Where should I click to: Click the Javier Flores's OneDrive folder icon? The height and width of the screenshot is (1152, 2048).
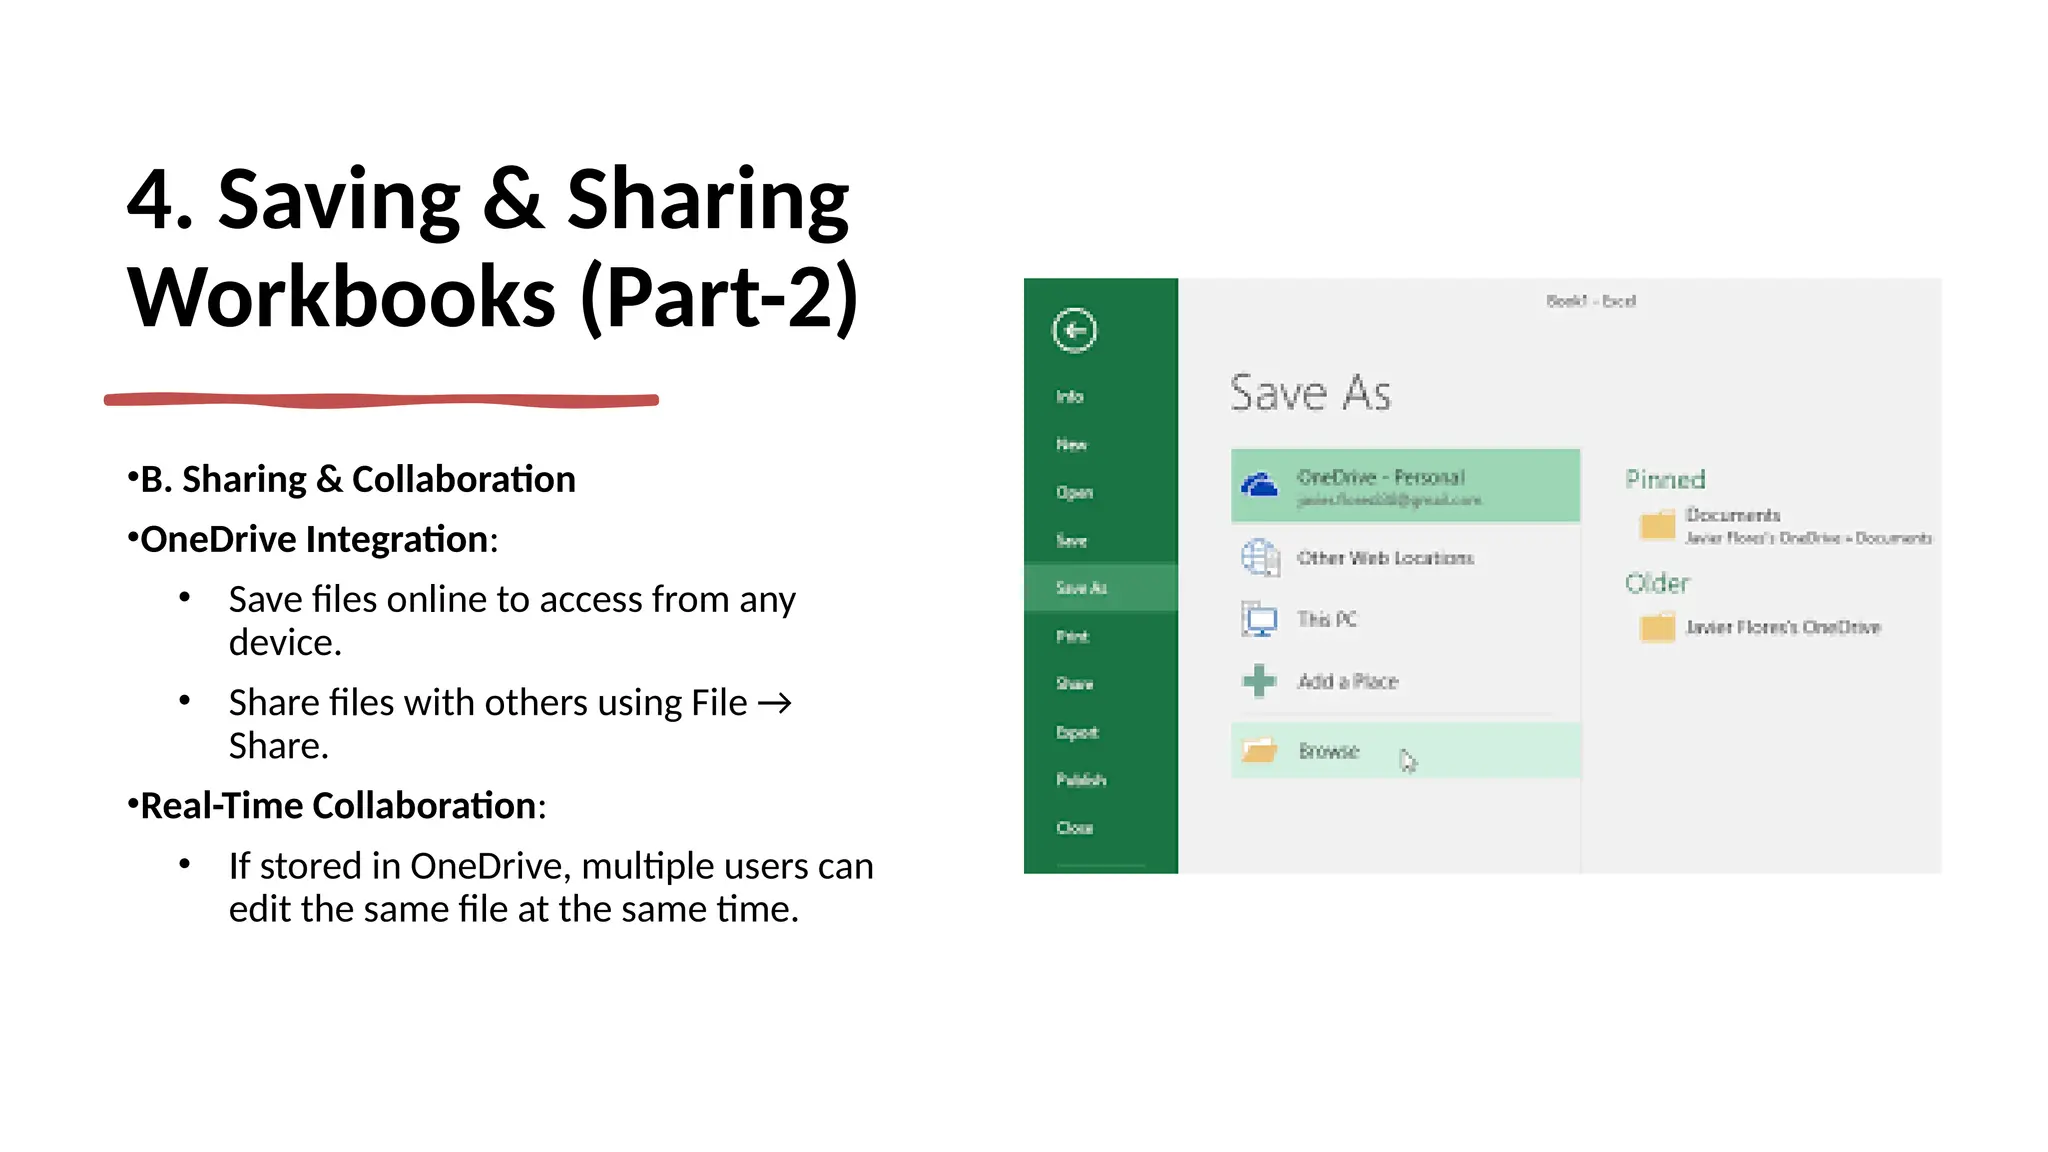(1657, 627)
